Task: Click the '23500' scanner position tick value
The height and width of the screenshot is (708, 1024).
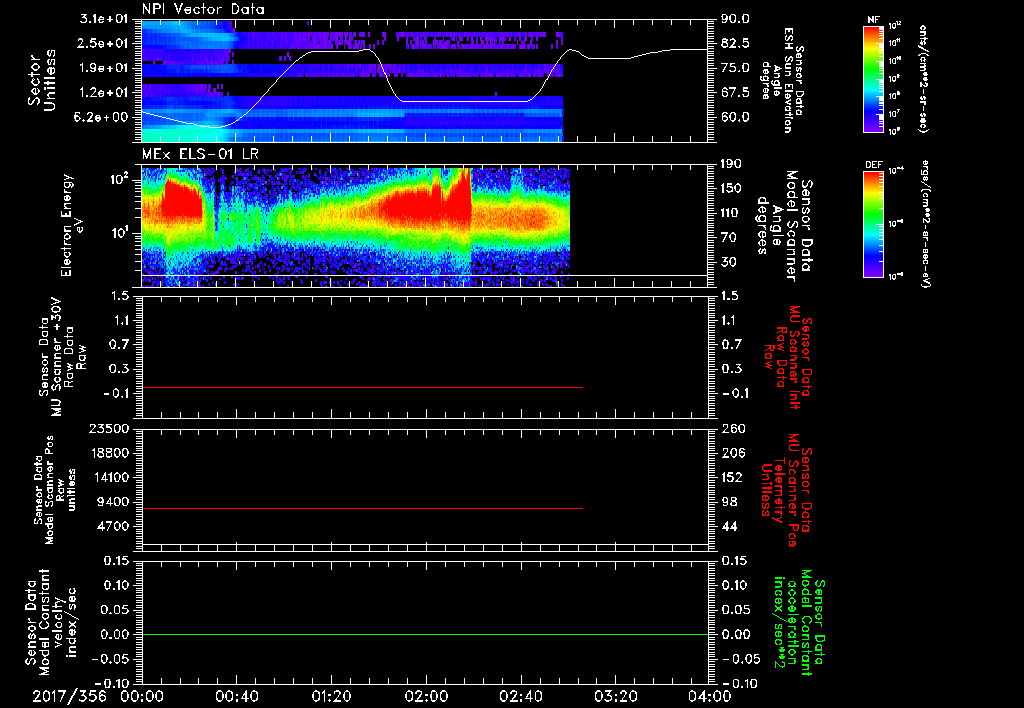Action: point(109,428)
